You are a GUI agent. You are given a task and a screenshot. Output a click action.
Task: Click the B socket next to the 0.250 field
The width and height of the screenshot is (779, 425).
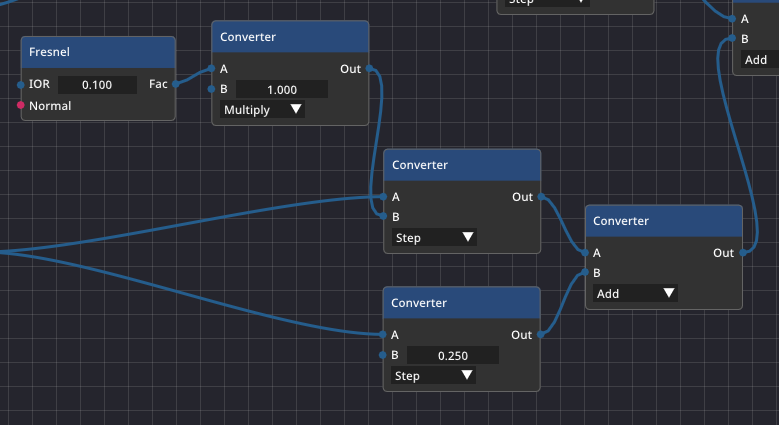coord(382,355)
